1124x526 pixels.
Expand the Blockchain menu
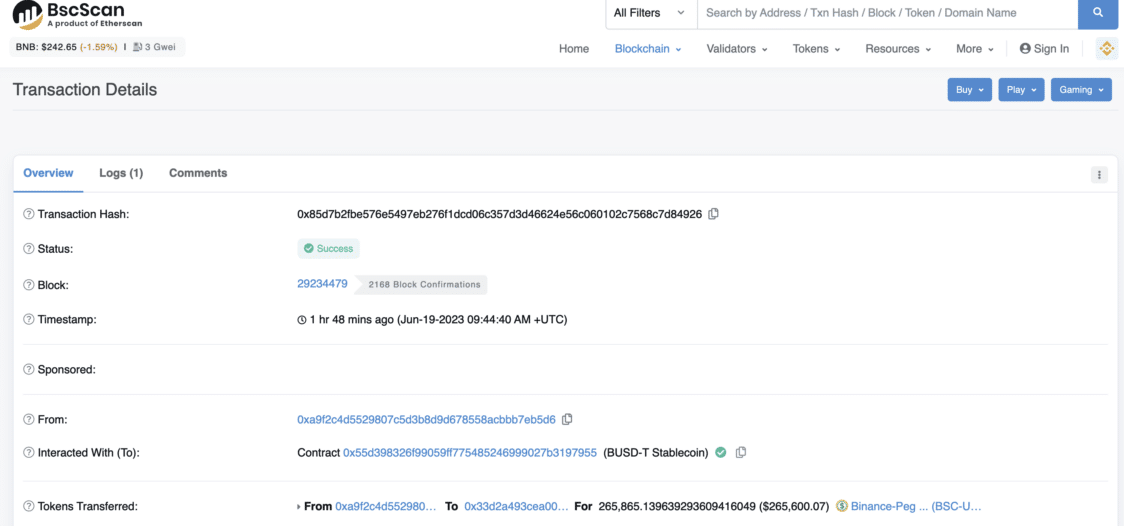coord(647,49)
